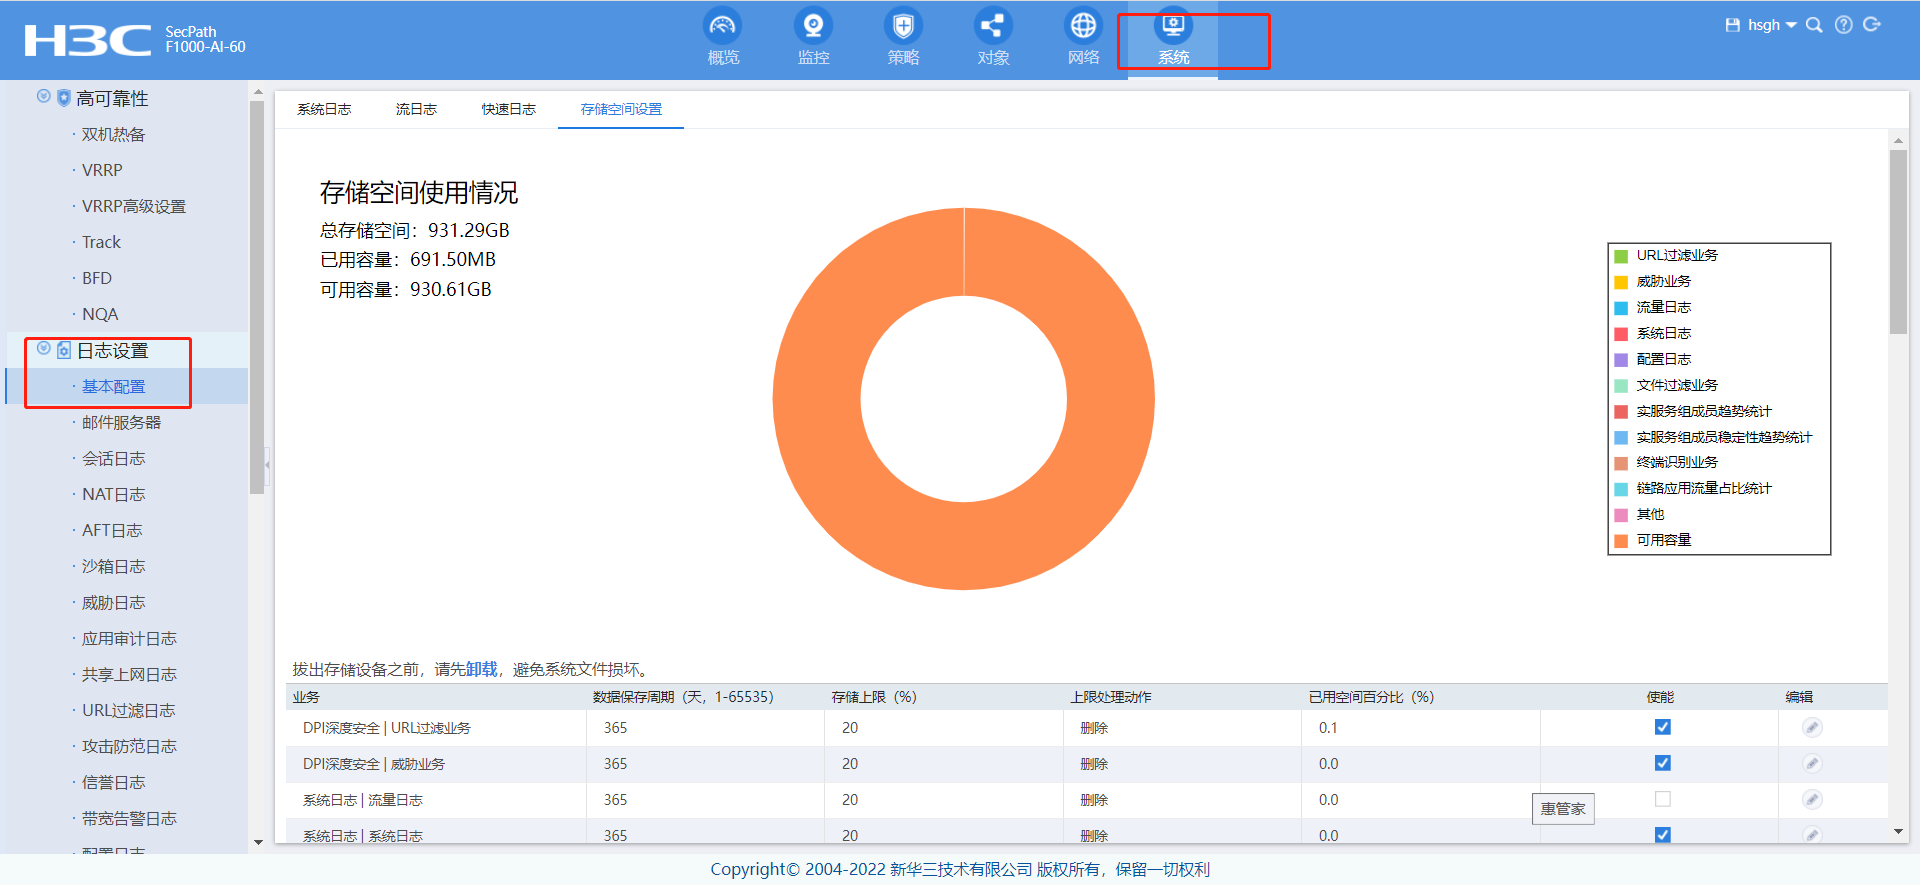
Task: Uncheck 使能 checkbox for 威胁业务 row
Action: tap(1662, 763)
